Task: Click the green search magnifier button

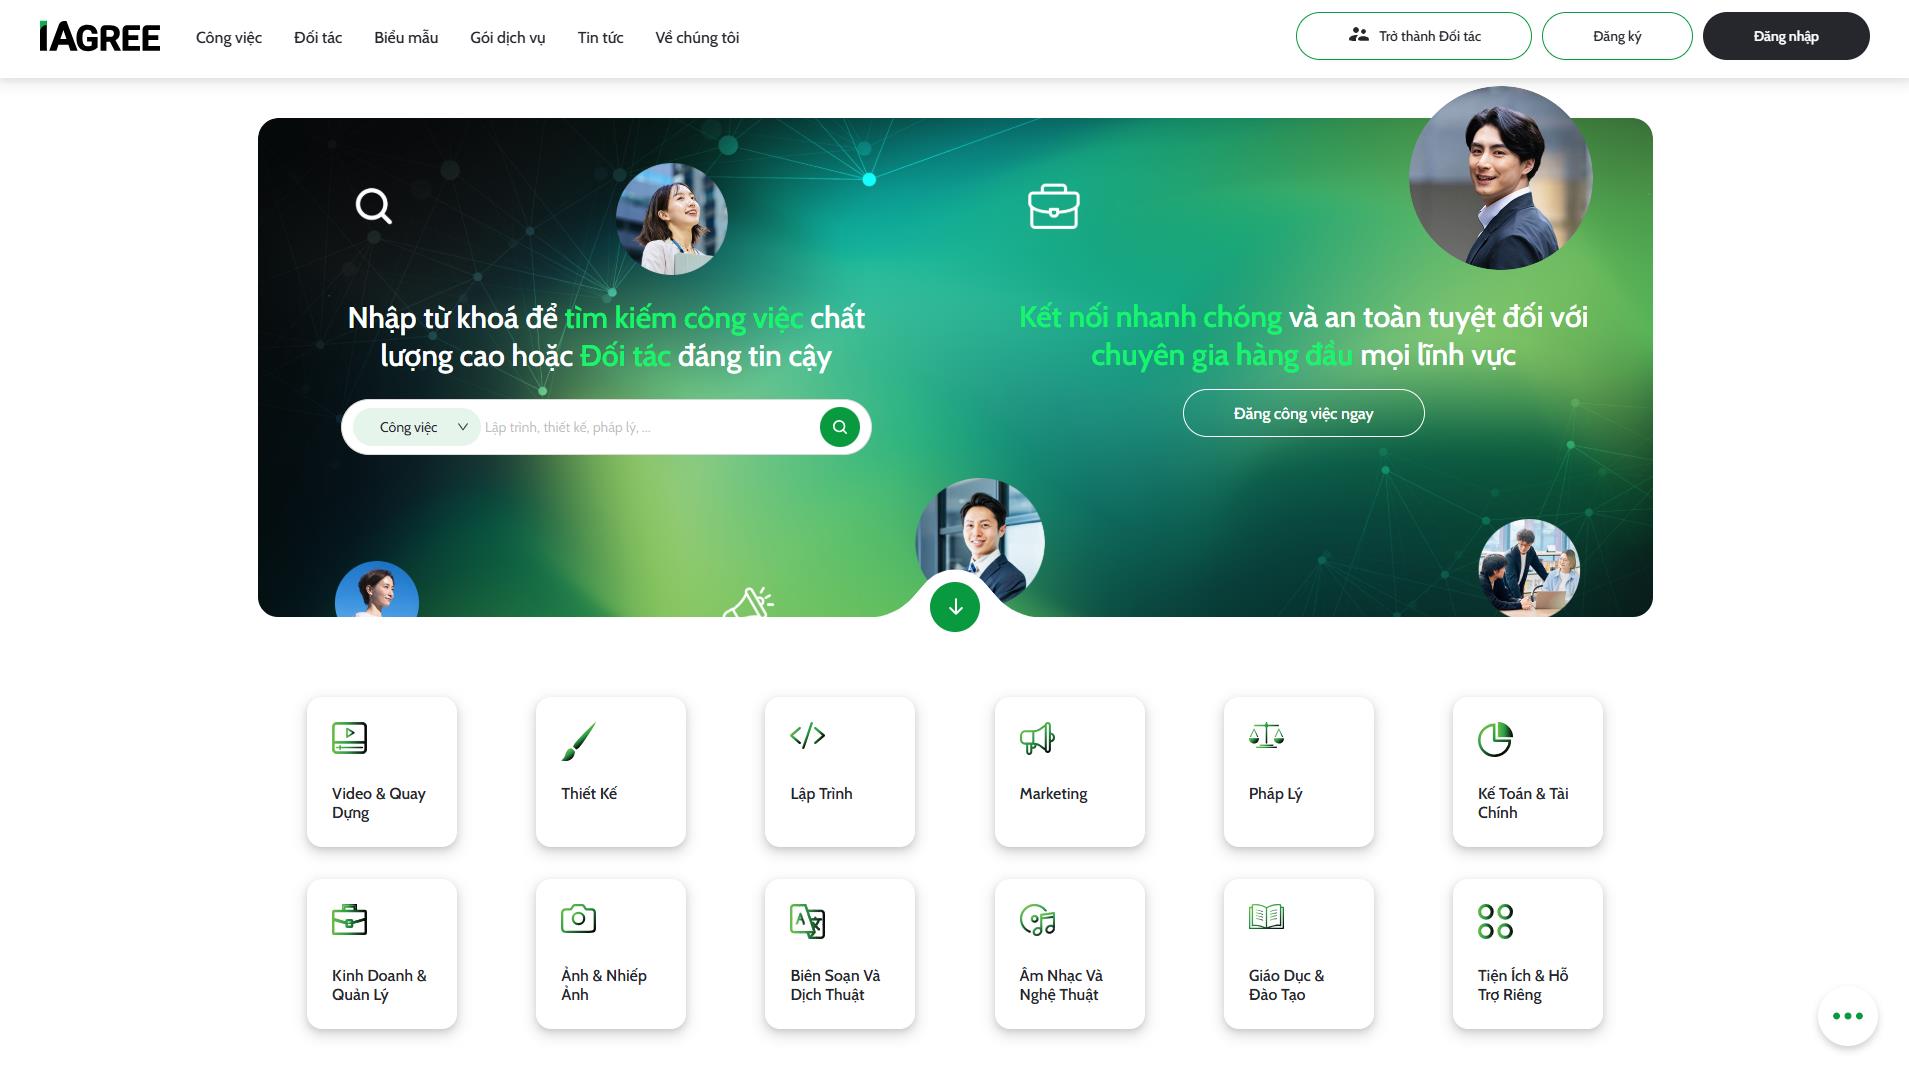Action: (x=839, y=427)
